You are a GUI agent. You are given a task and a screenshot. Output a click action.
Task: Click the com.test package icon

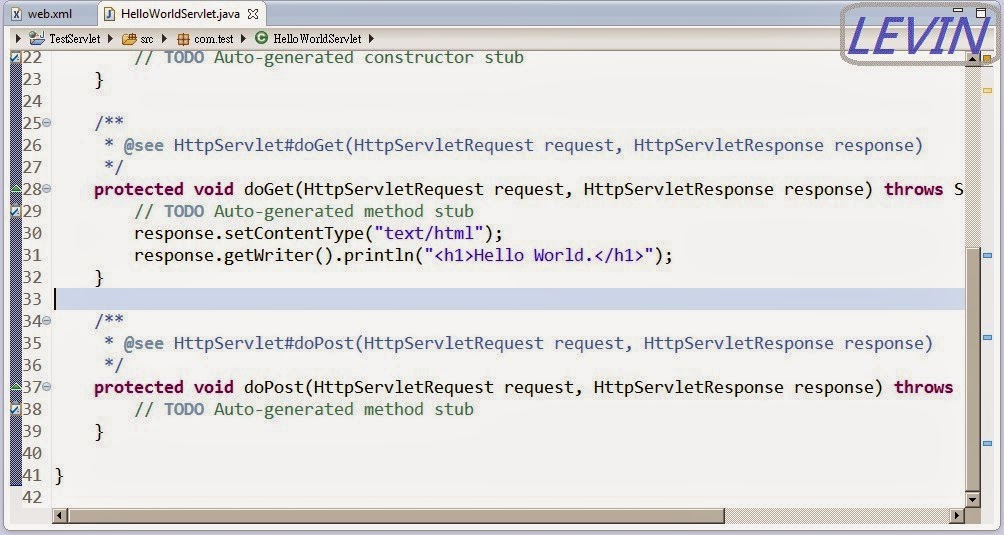(x=184, y=39)
